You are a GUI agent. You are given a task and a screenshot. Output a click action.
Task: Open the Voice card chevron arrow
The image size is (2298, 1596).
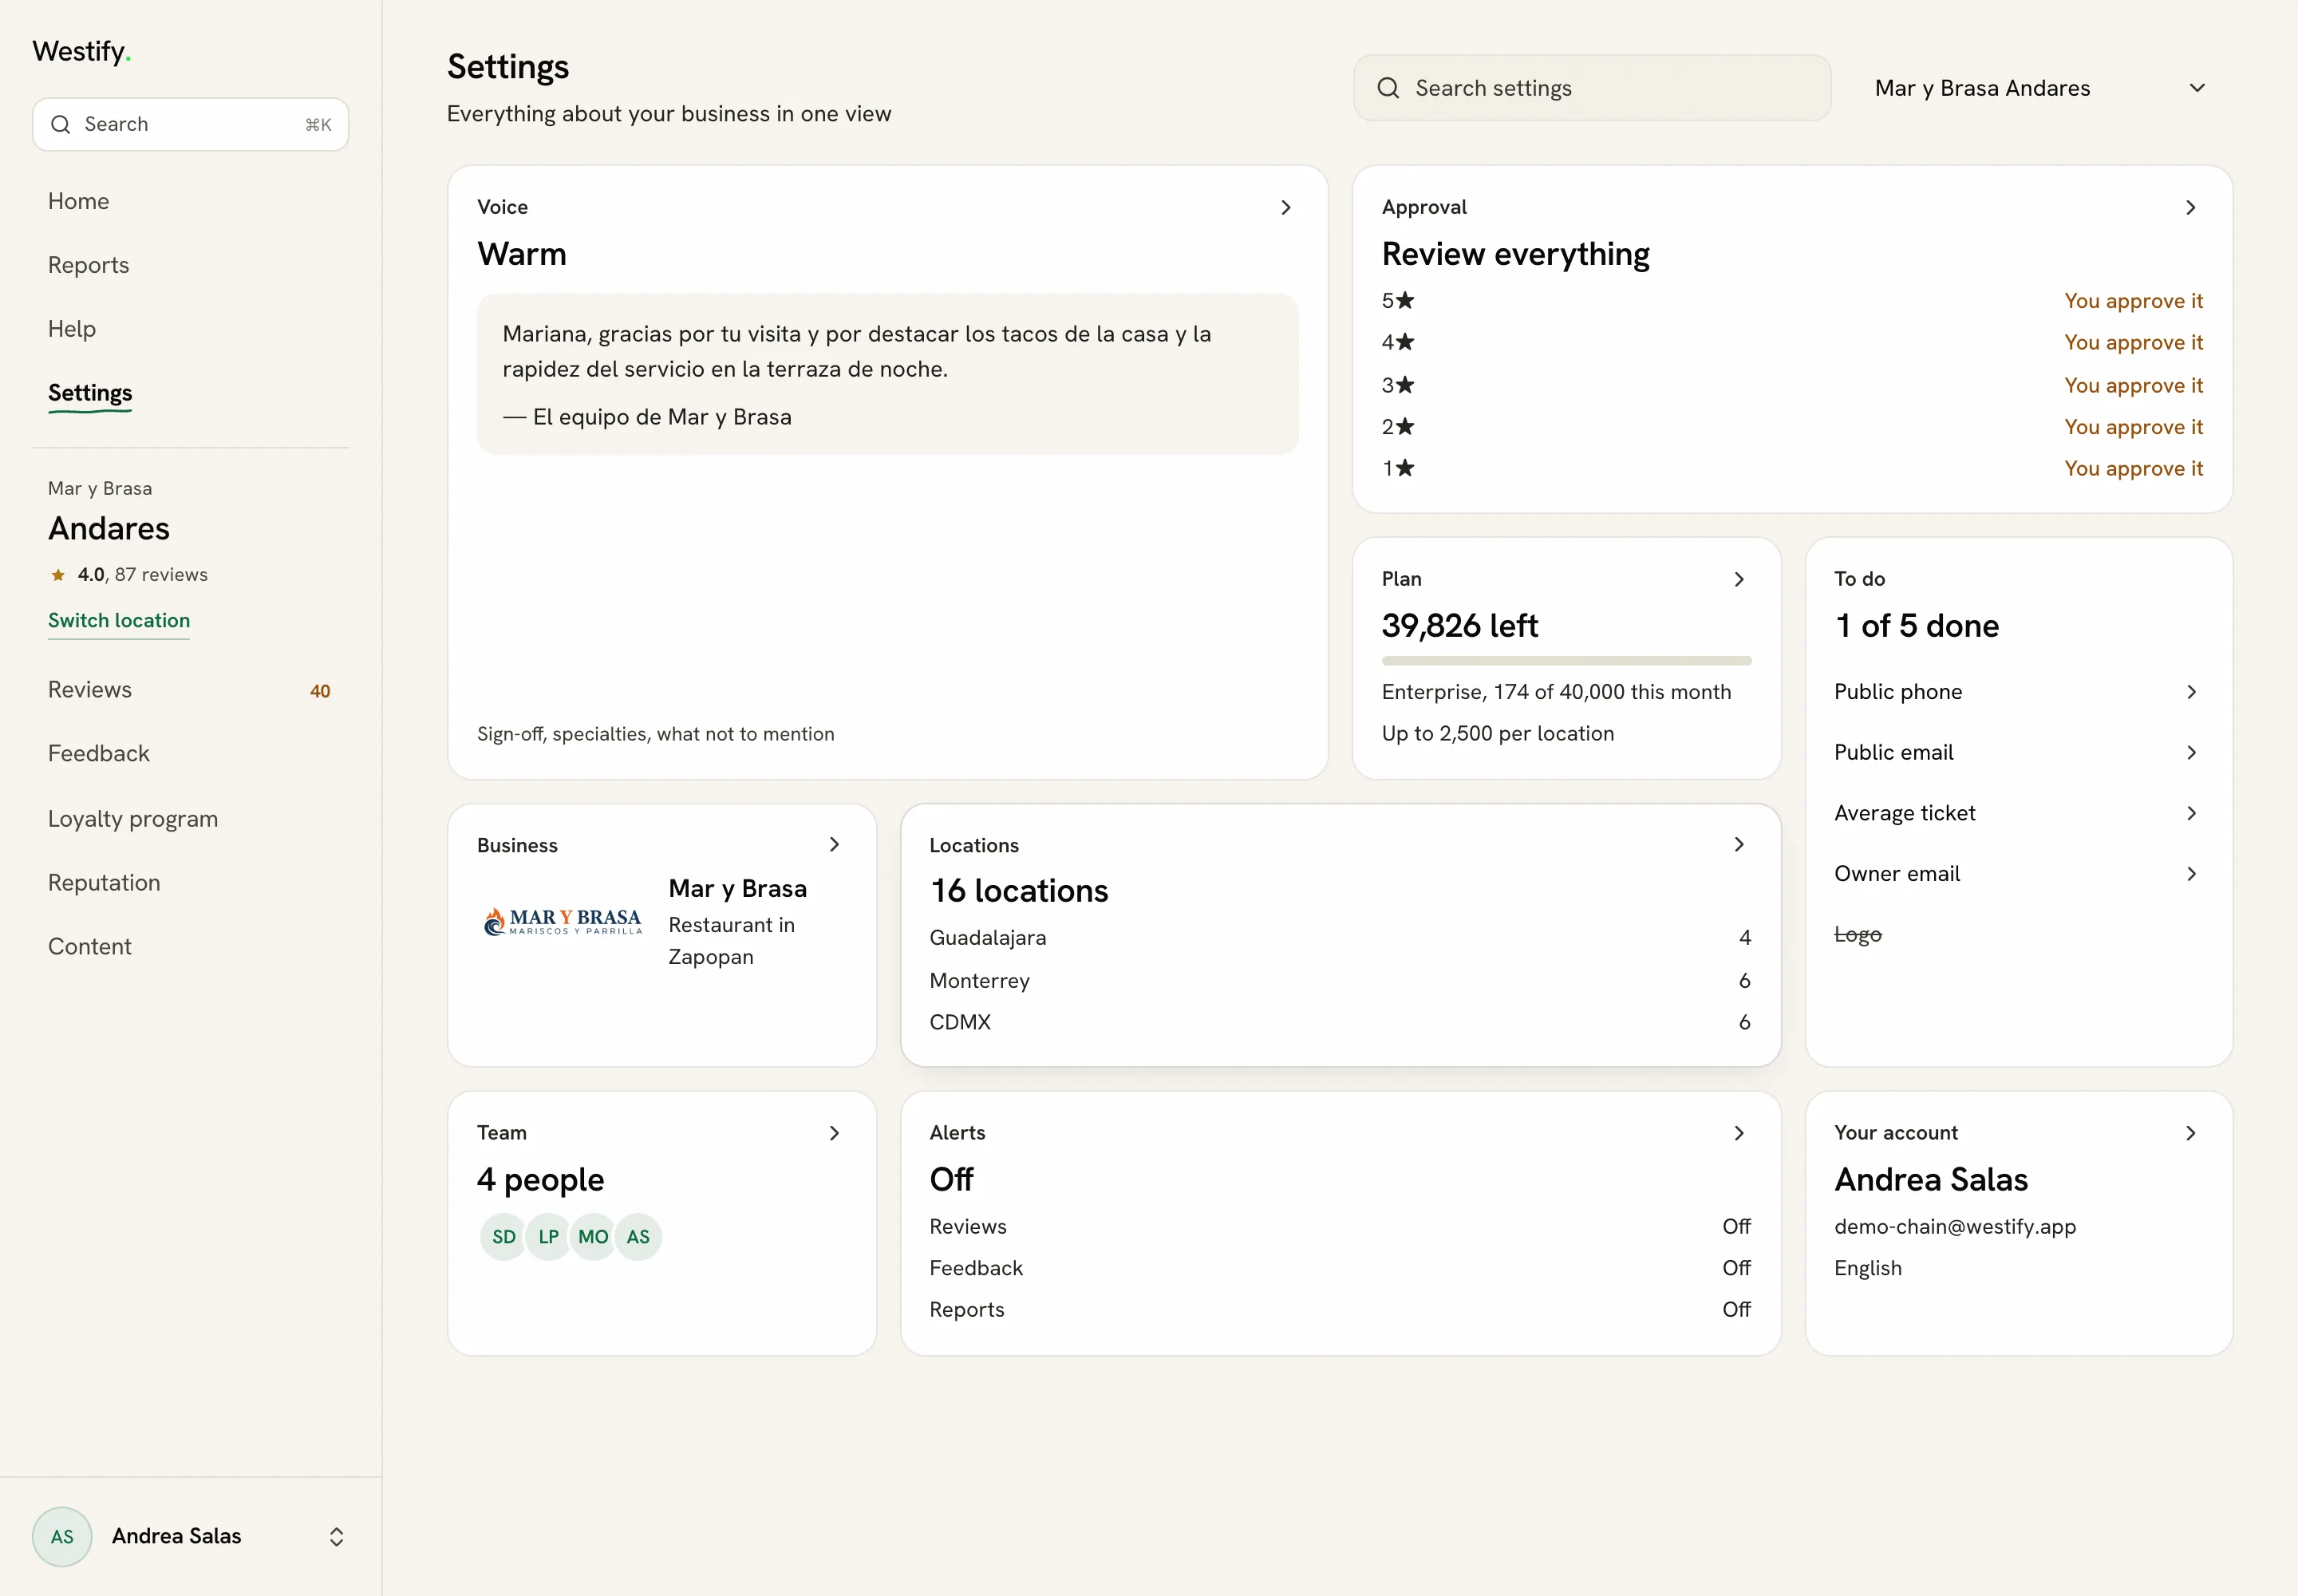click(x=1286, y=207)
